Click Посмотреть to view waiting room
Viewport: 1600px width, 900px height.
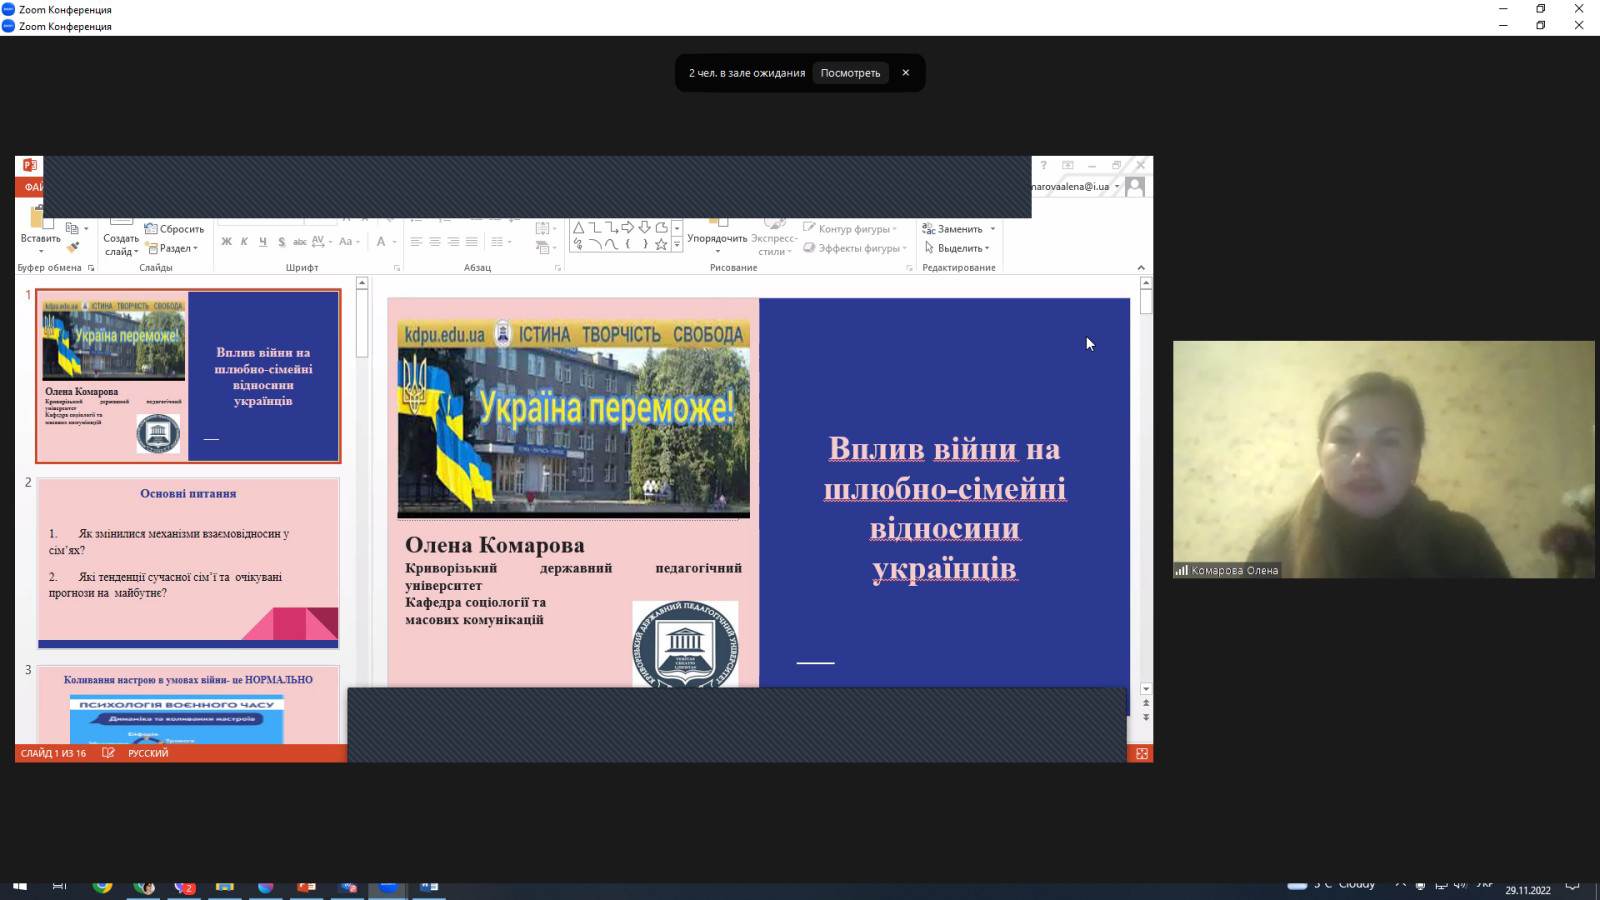coord(850,73)
